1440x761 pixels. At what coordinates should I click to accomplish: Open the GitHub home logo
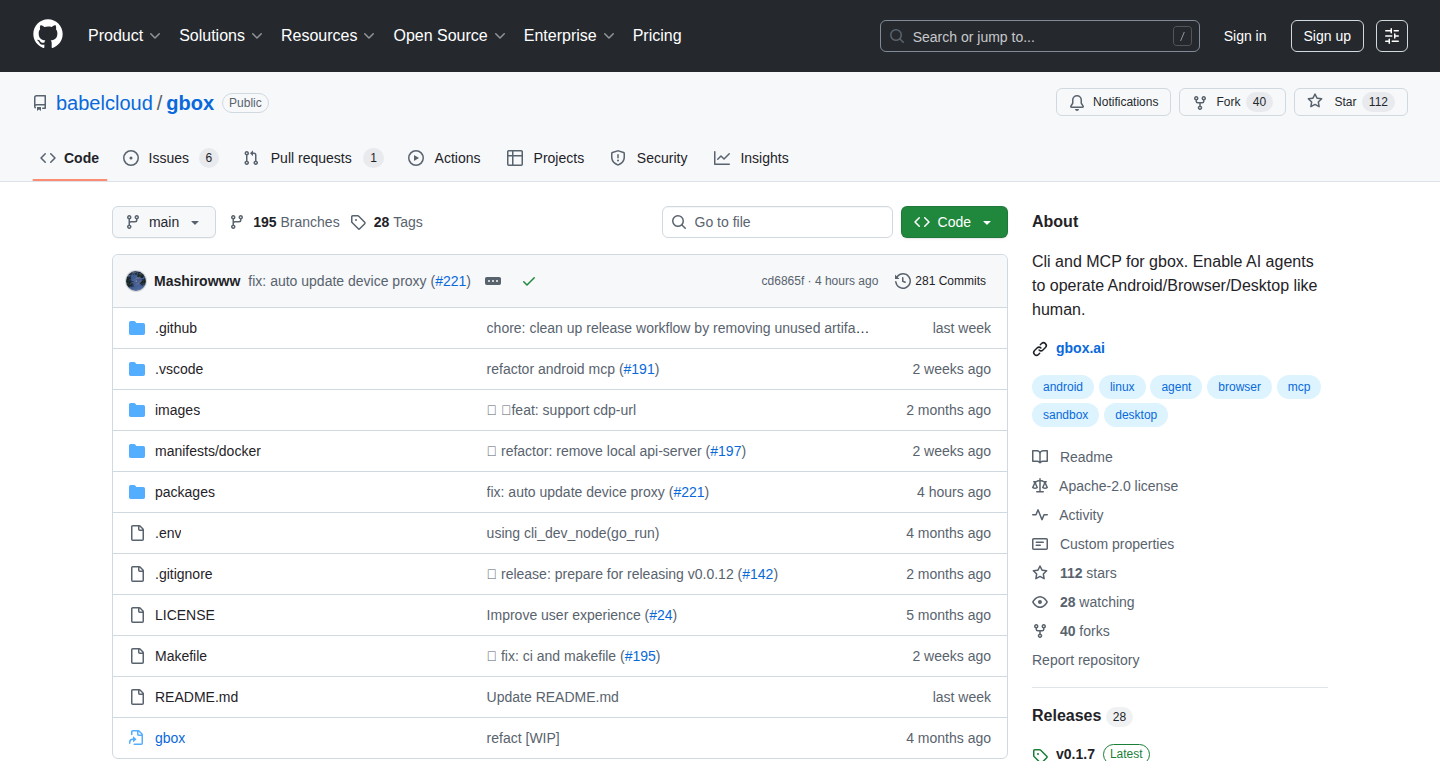tap(48, 35)
